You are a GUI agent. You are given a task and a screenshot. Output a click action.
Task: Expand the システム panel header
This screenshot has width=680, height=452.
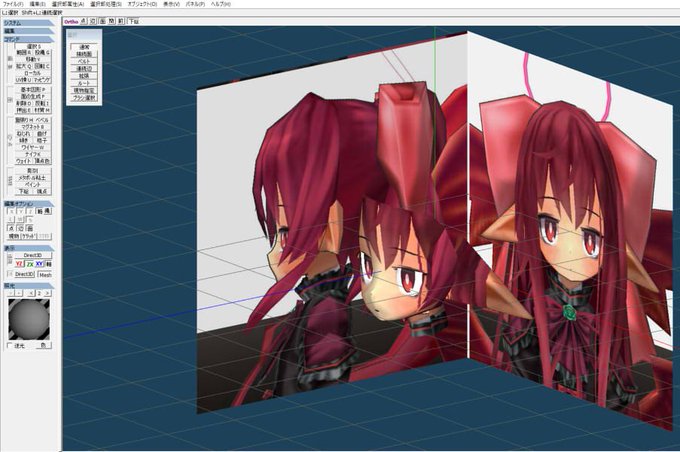tap(29, 23)
